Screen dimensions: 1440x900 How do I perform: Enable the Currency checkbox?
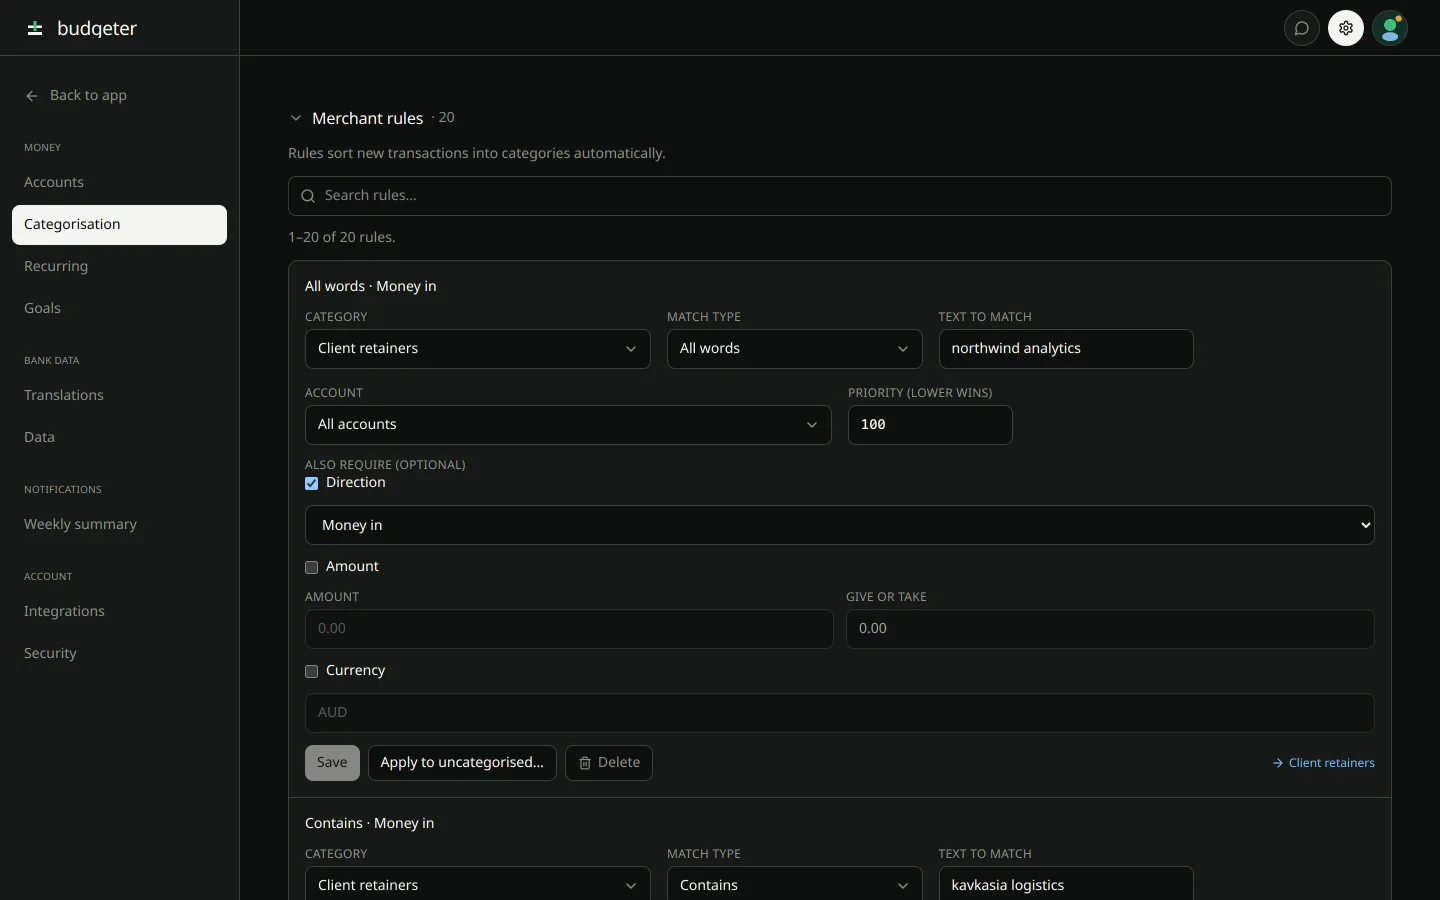312,671
